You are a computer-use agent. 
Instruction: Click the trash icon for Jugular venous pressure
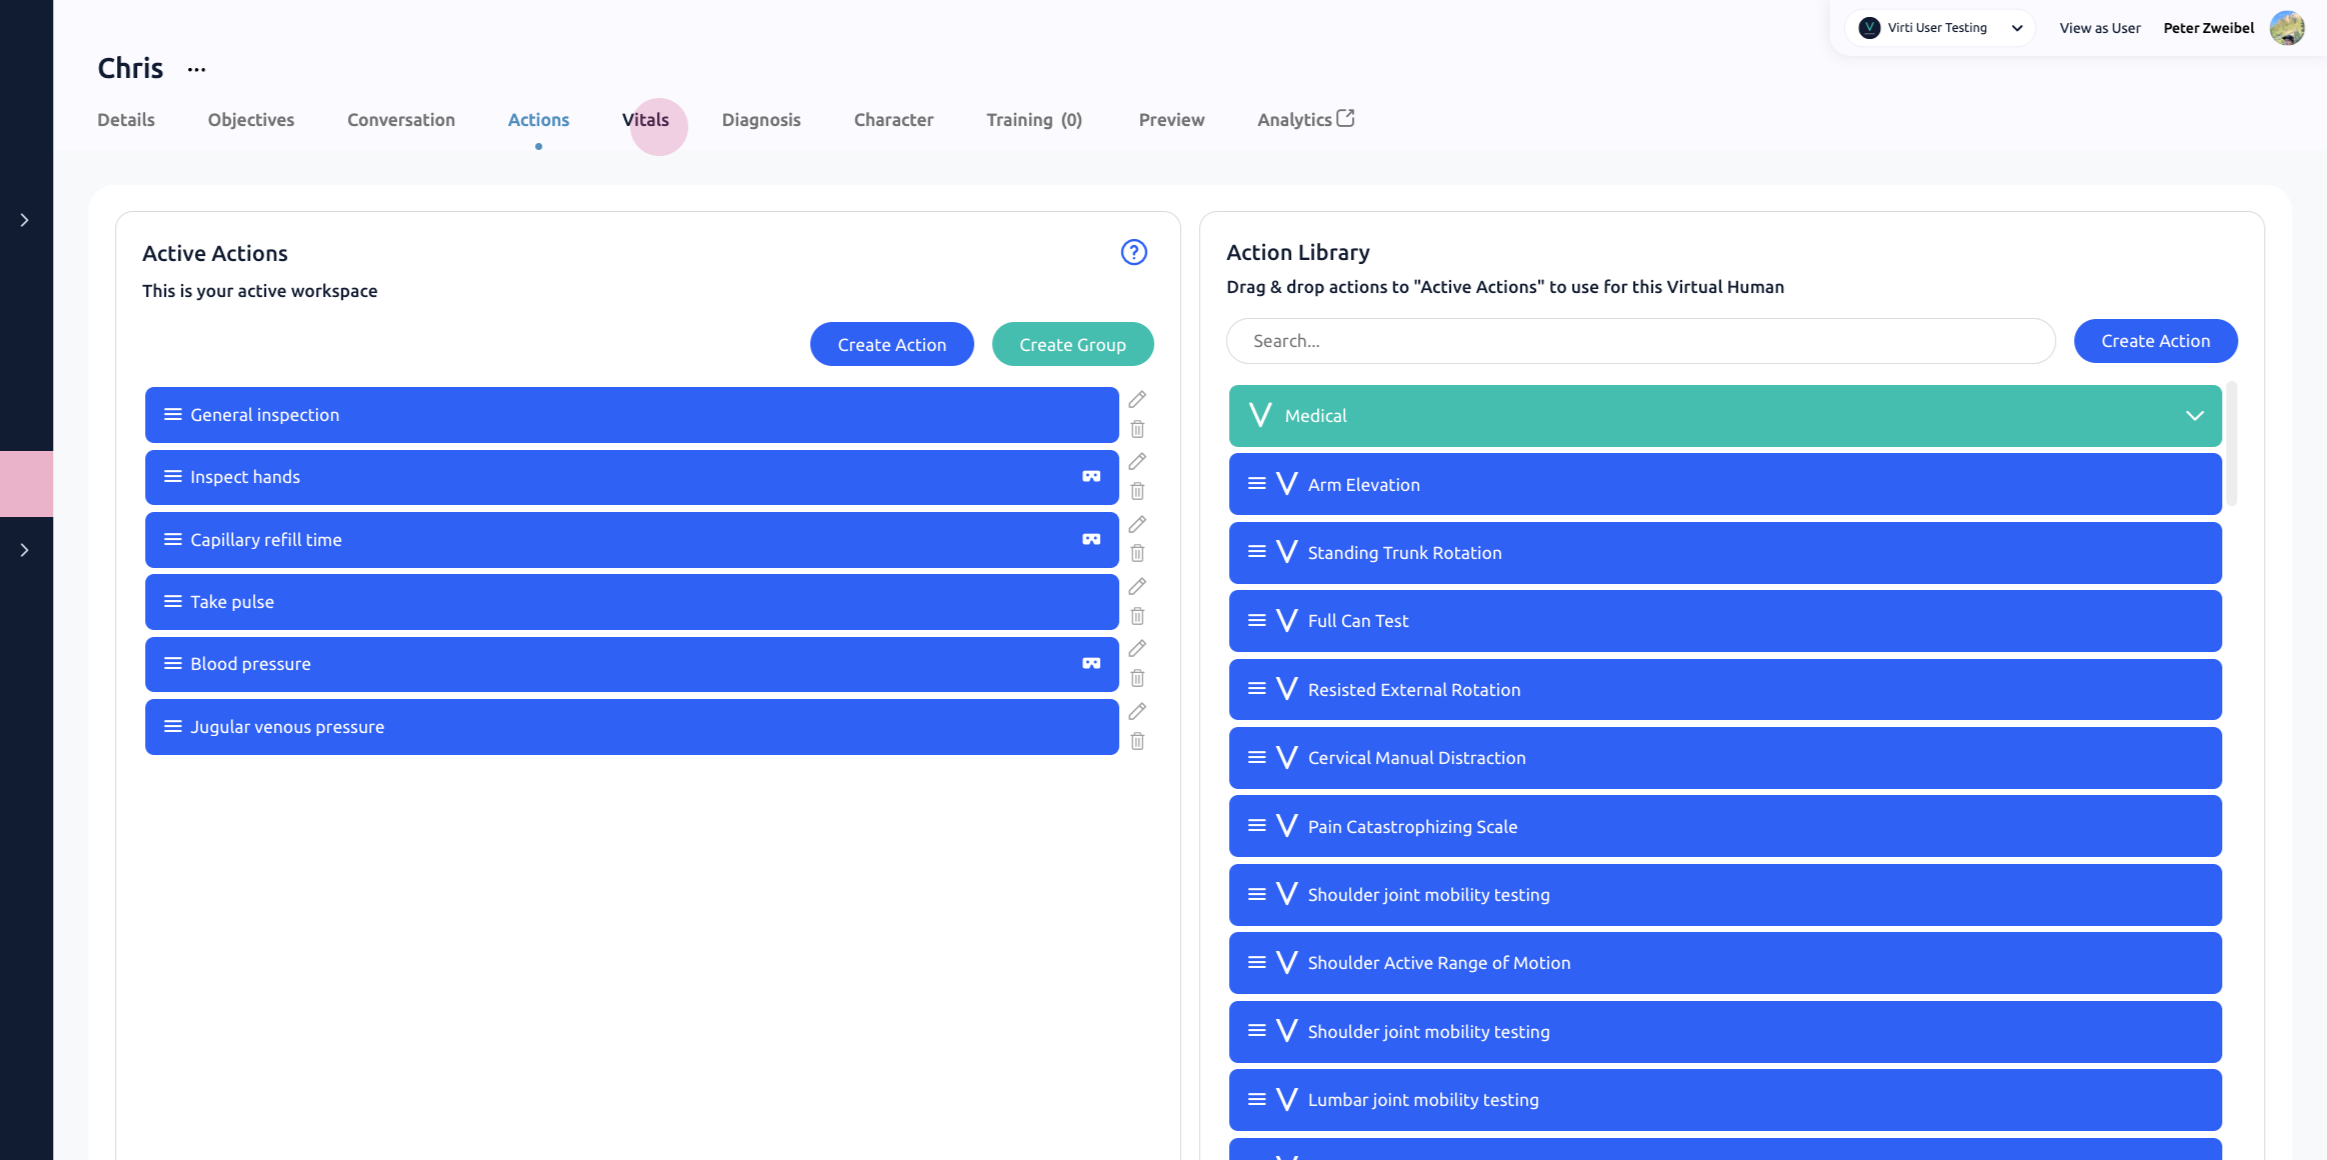[x=1137, y=741]
